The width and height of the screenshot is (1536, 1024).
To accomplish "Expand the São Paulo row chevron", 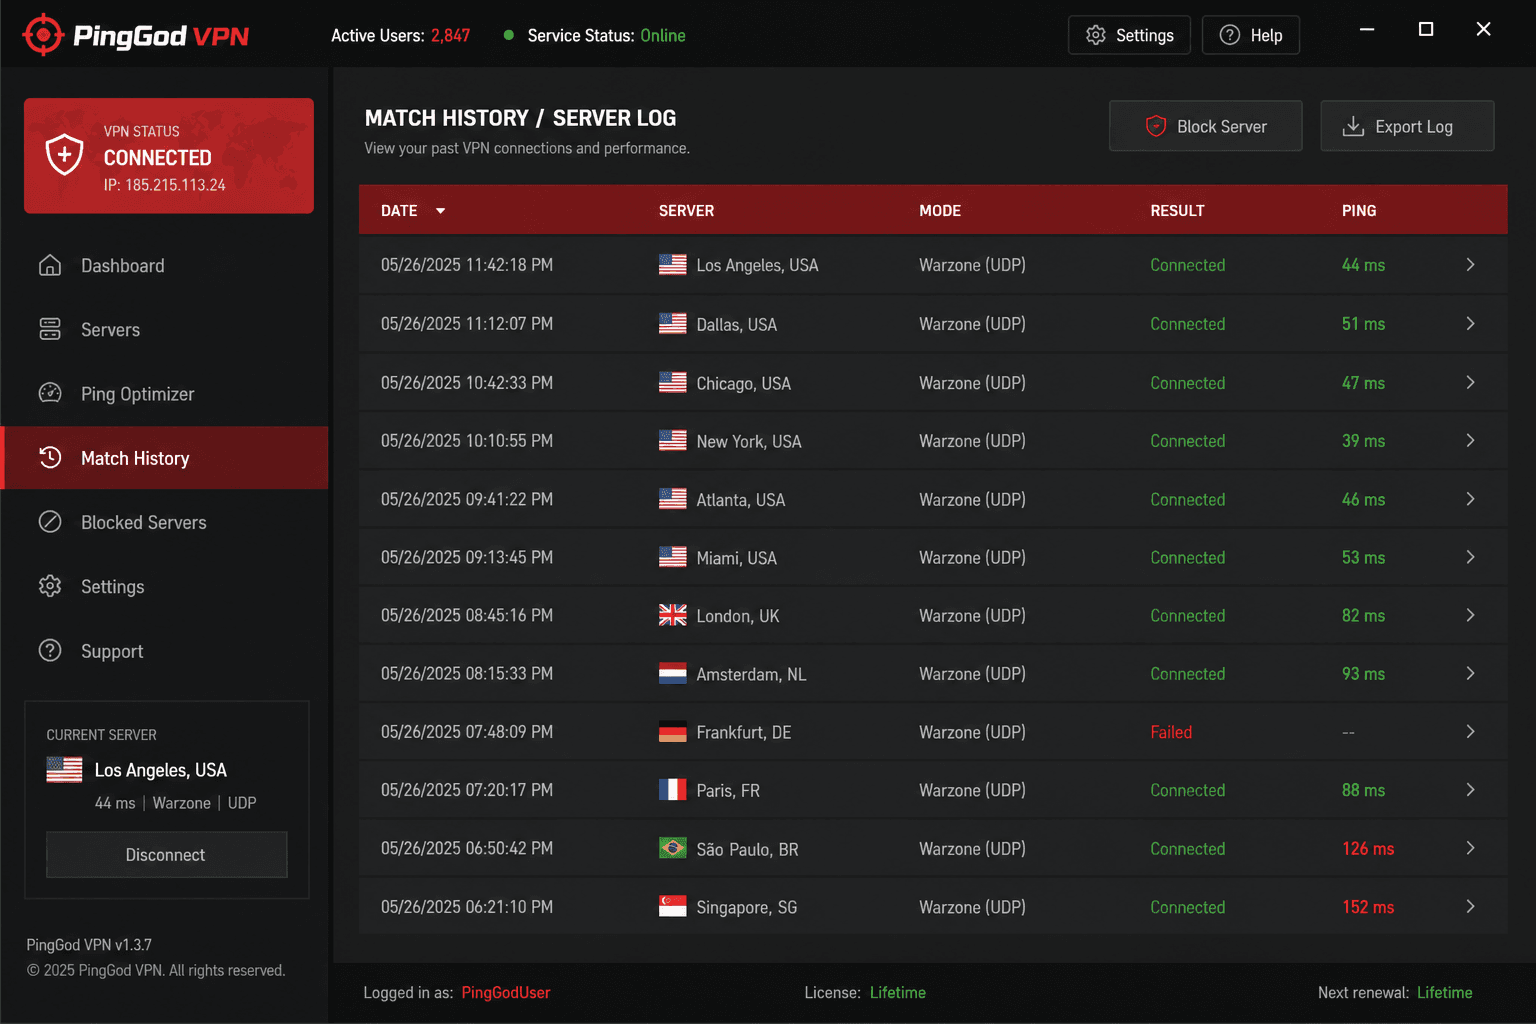I will pyautogui.click(x=1470, y=848).
